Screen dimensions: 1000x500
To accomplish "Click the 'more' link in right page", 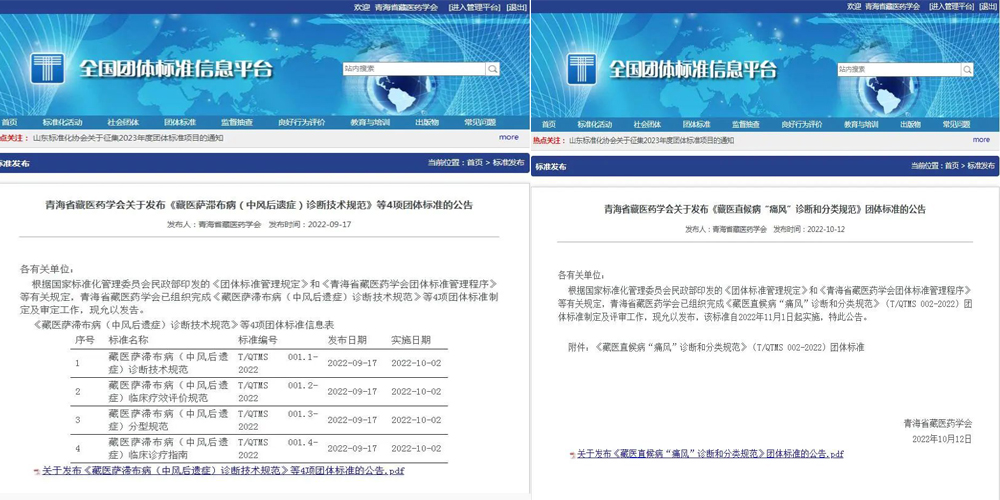I will click(x=982, y=139).
